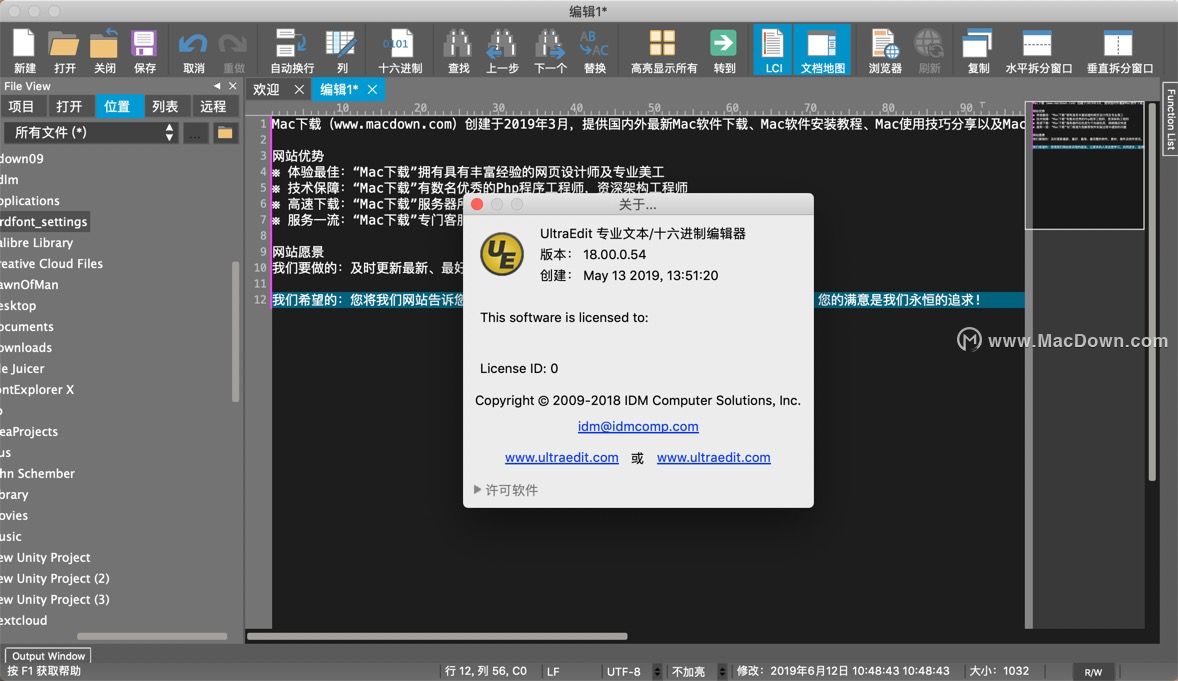Click the folder browse icon in File View
Screen dimensions: 1178x681
tap(225, 133)
